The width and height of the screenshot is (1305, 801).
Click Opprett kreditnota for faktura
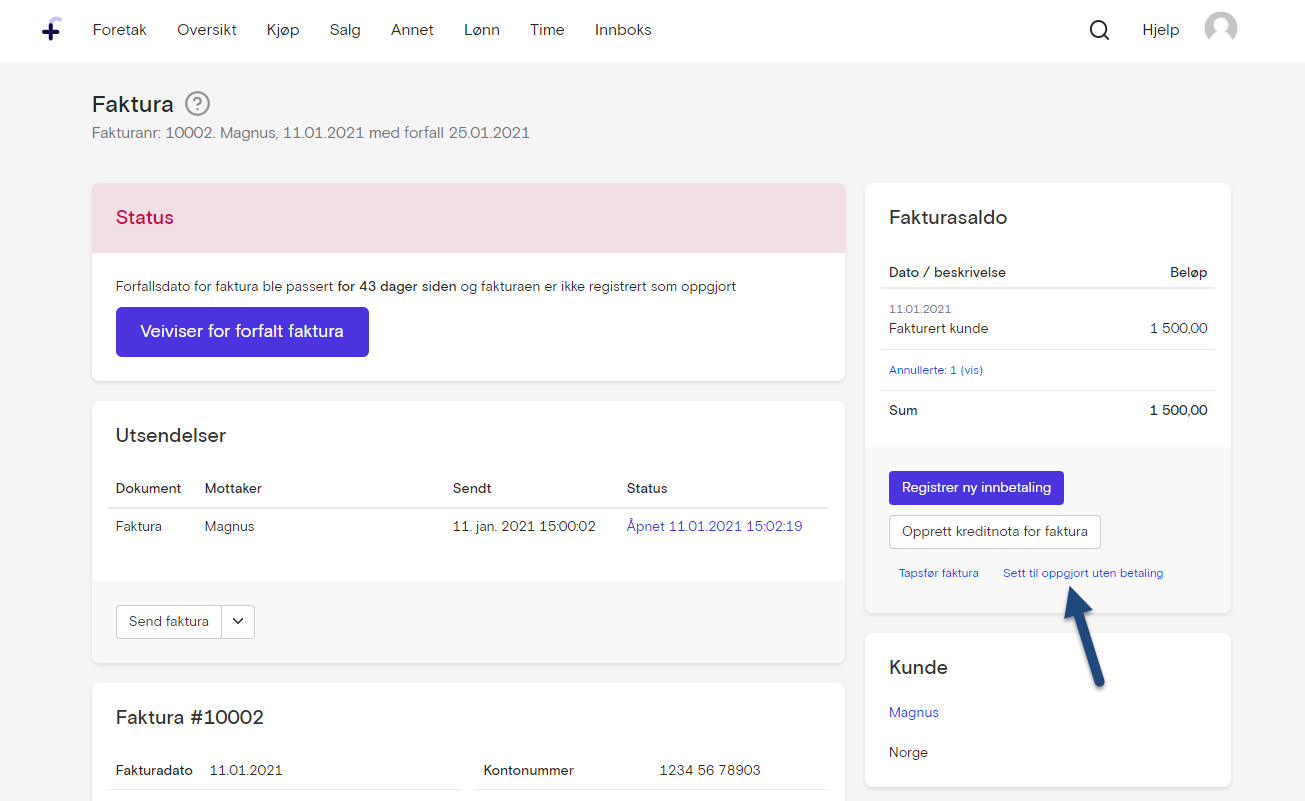point(995,532)
